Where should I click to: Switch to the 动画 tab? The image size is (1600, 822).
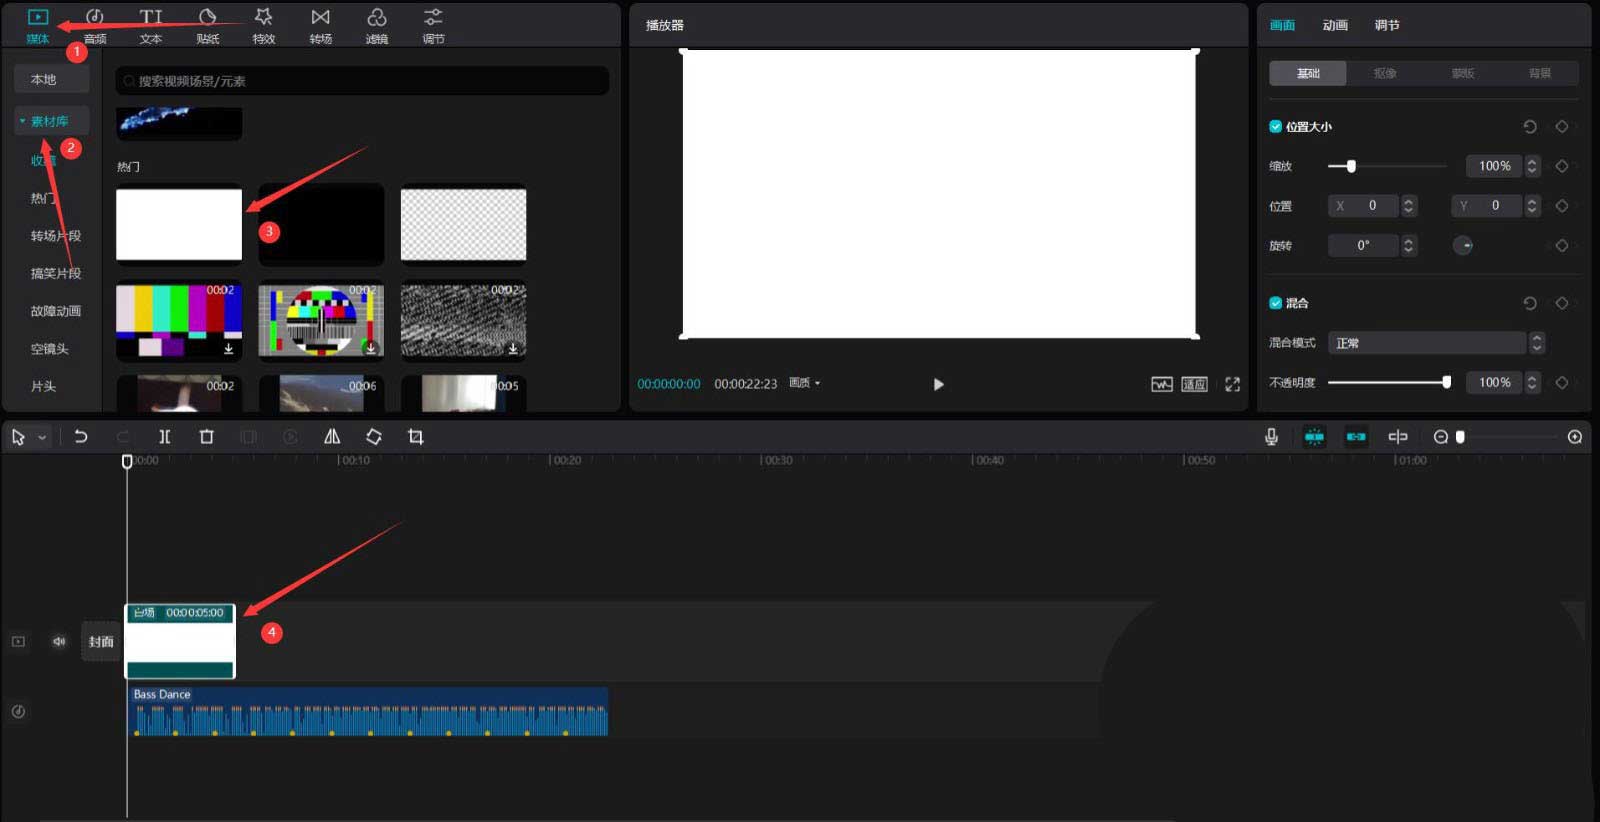(1335, 25)
